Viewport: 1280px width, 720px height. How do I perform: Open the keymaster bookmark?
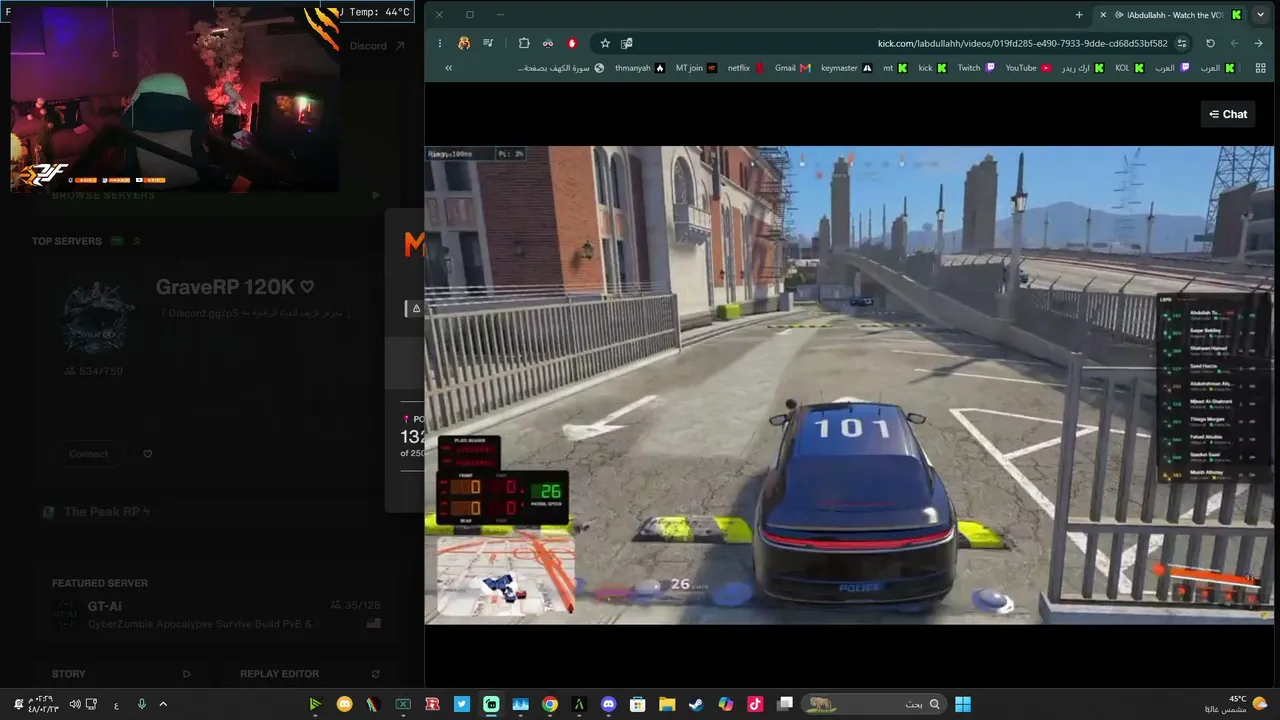846,68
